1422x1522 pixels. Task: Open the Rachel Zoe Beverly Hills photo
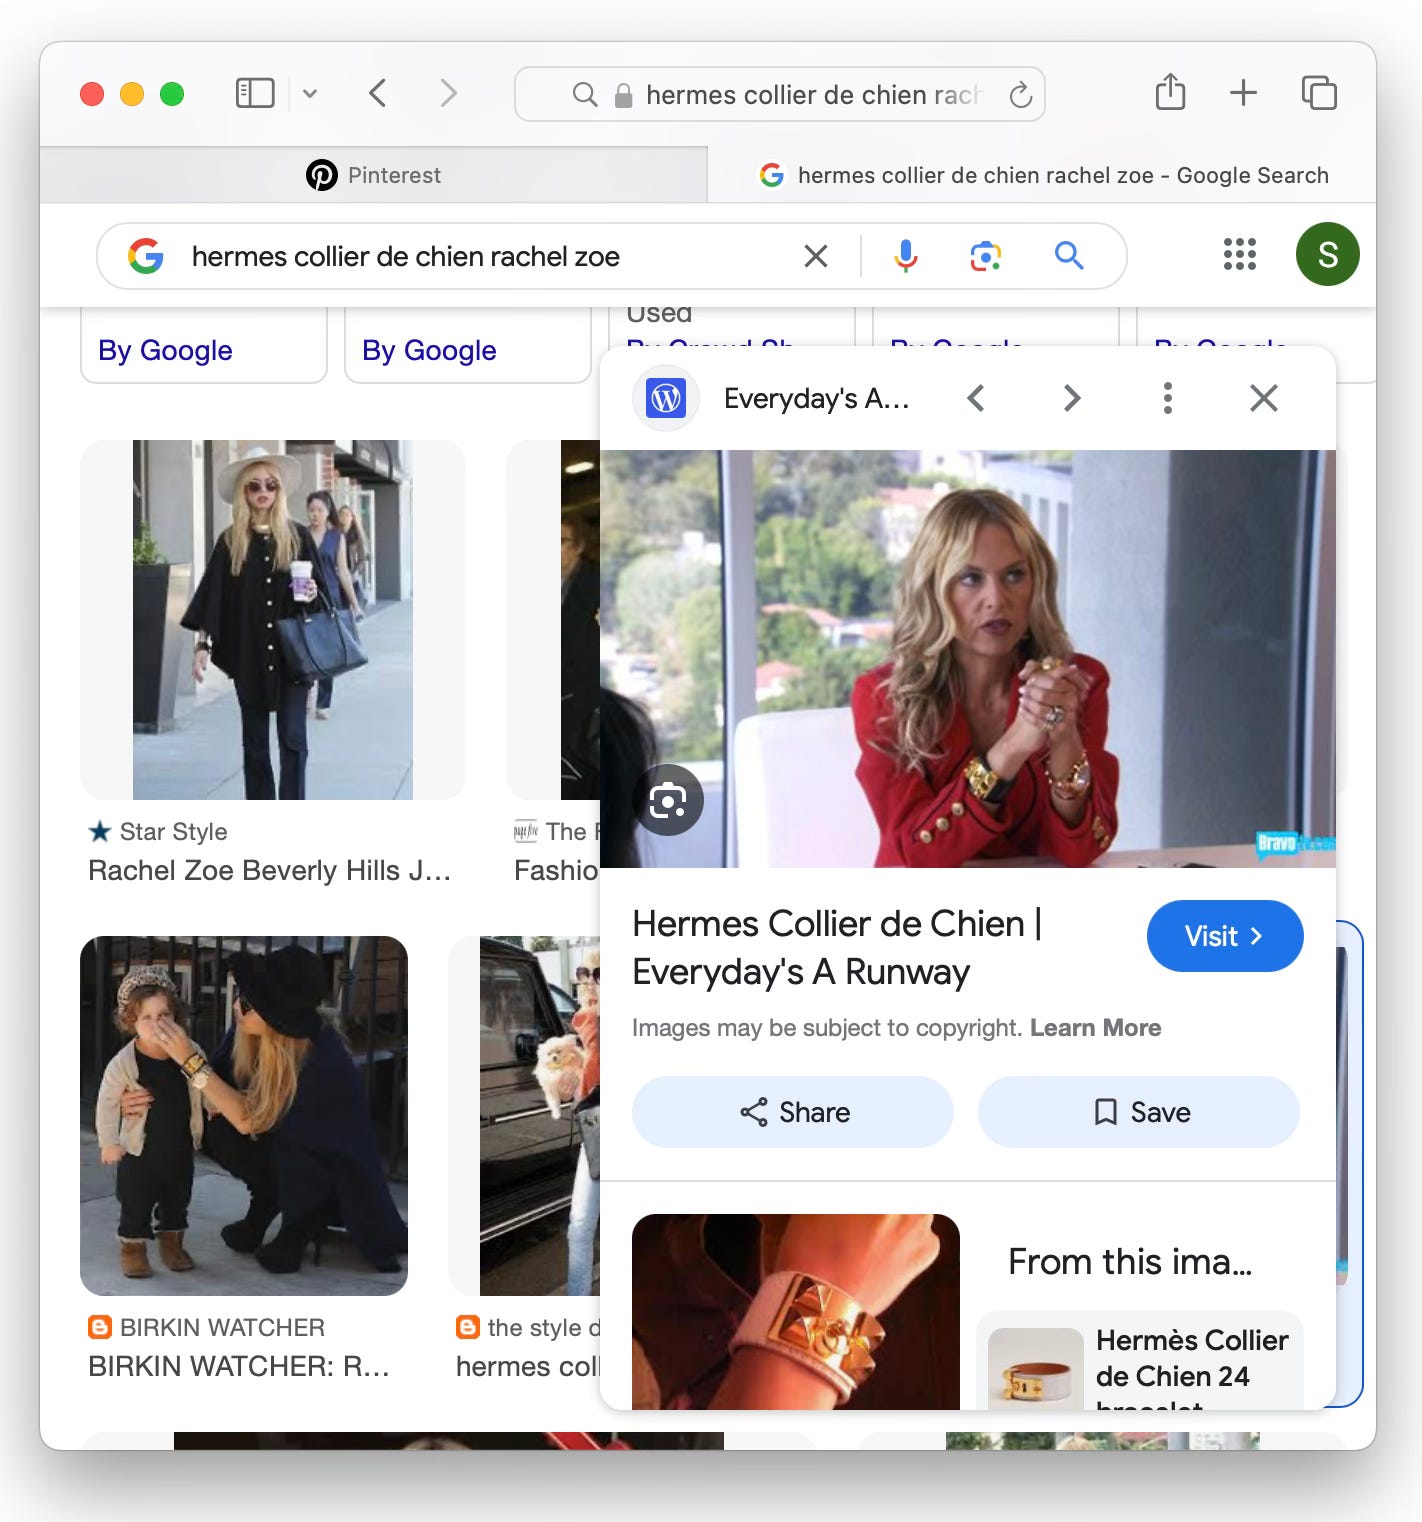pyautogui.click(x=273, y=620)
